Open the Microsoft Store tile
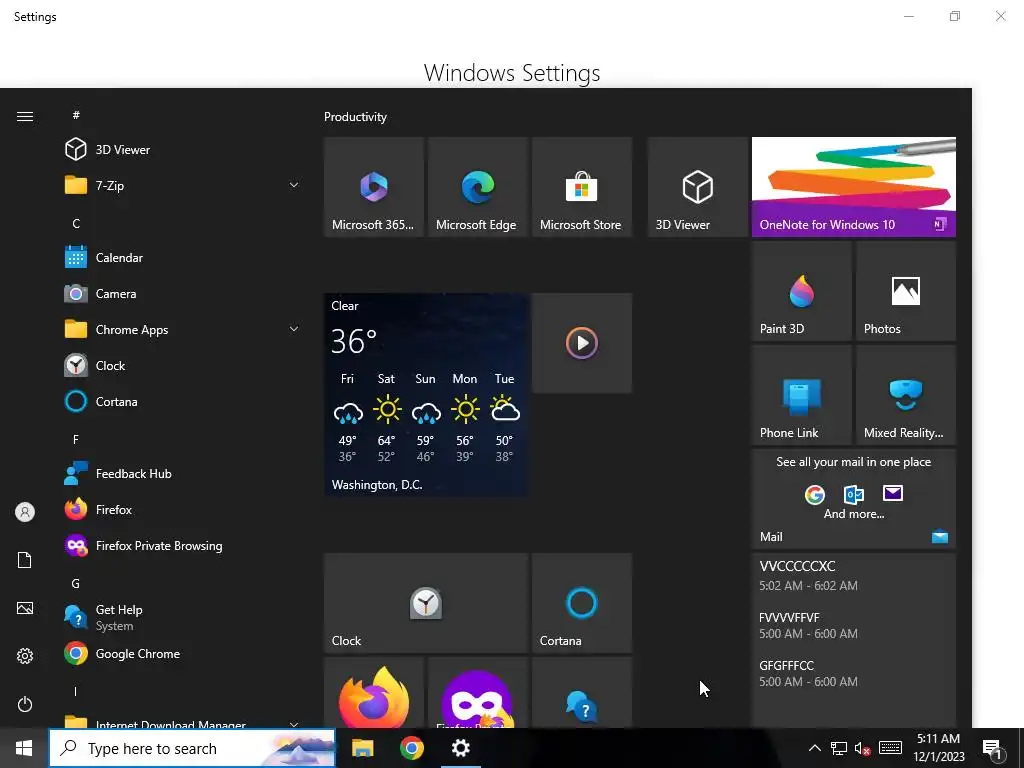Image resolution: width=1024 pixels, height=768 pixels. coord(582,187)
